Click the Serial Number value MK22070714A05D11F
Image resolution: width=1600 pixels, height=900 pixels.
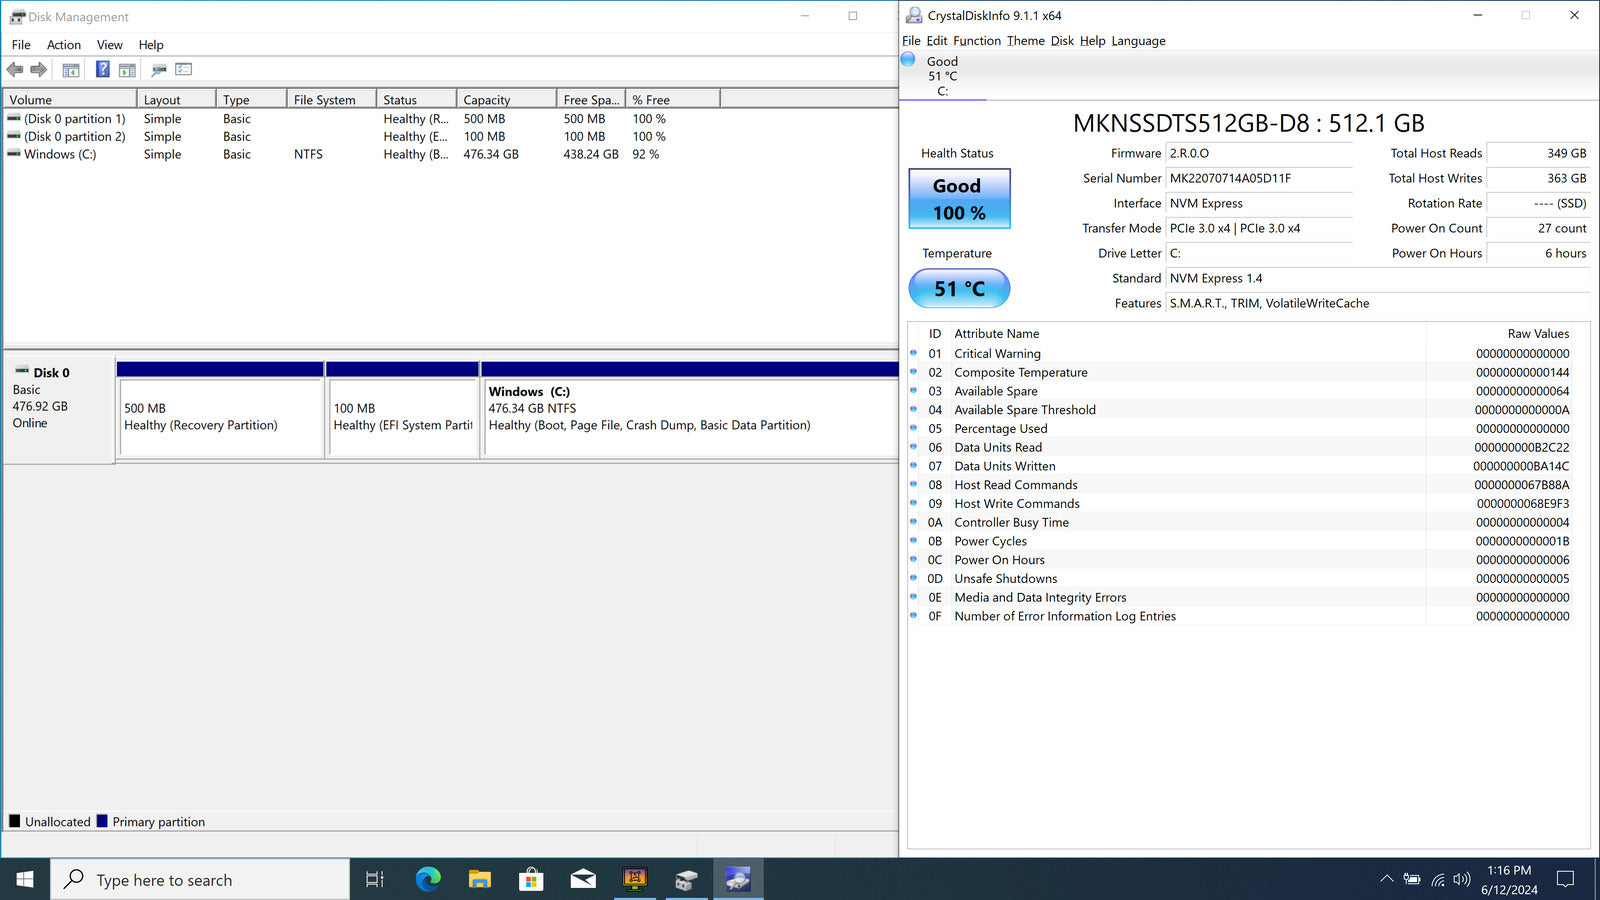tap(1230, 178)
